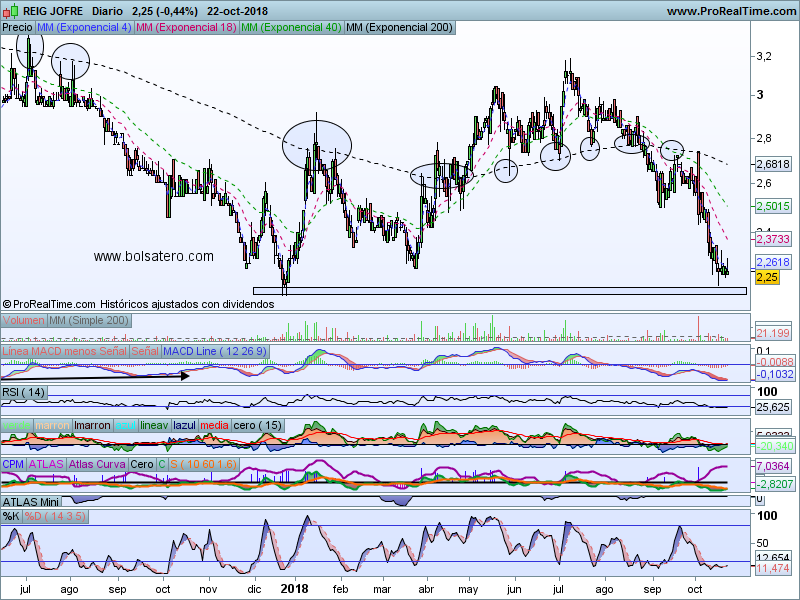Image resolution: width=800 pixels, height=600 pixels.
Task: Click the yellow 2,25 current price tag
Action: pos(767,277)
